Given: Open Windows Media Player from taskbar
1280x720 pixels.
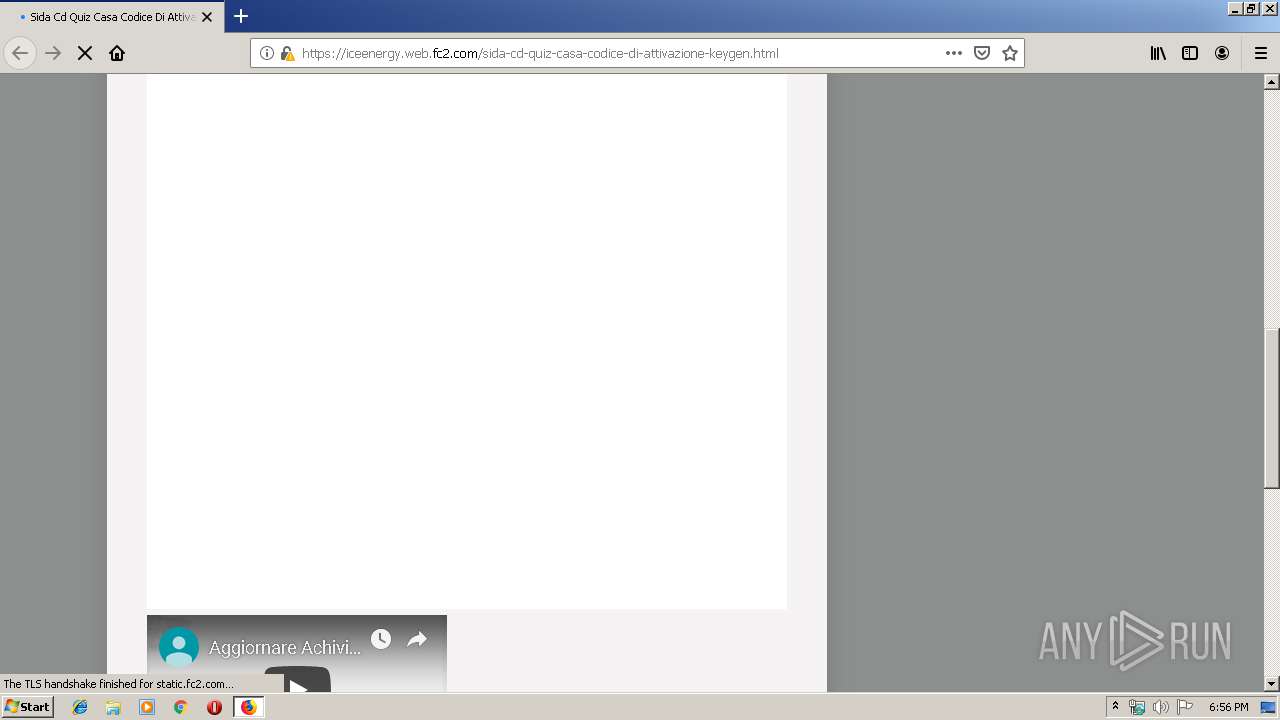Looking at the screenshot, I should [147, 707].
